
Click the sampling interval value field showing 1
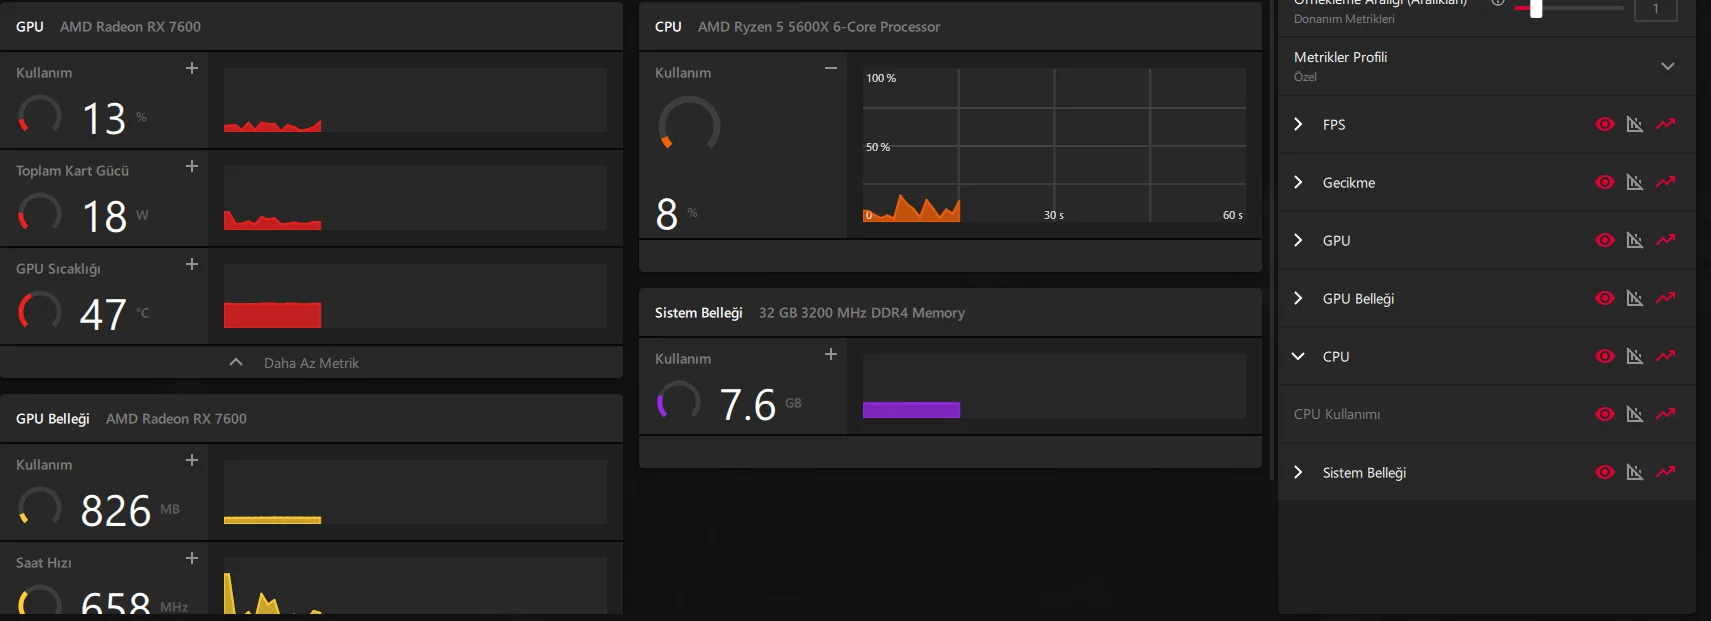(1655, 9)
